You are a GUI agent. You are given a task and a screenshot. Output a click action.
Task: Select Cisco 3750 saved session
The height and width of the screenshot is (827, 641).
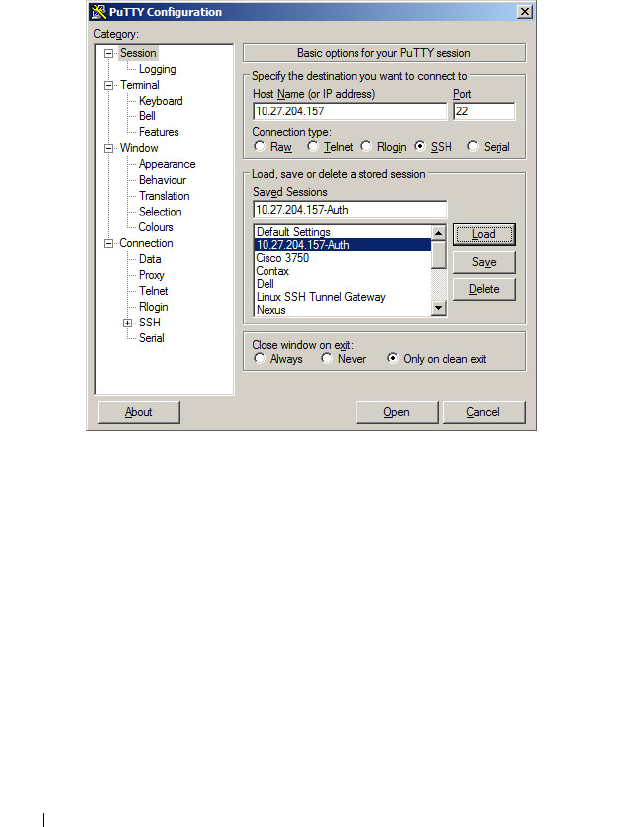(343, 258)
